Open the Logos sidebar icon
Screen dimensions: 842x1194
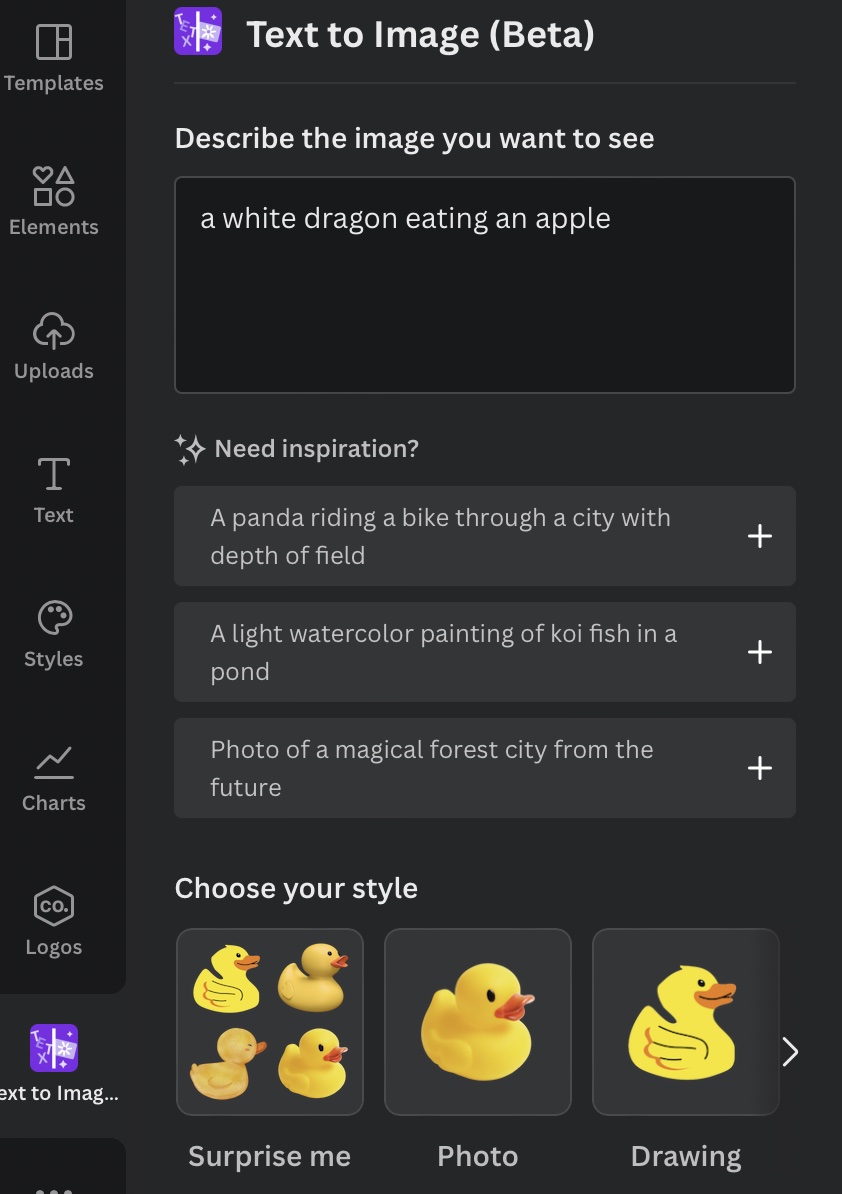pyautogui.click(x=54, y=906)
